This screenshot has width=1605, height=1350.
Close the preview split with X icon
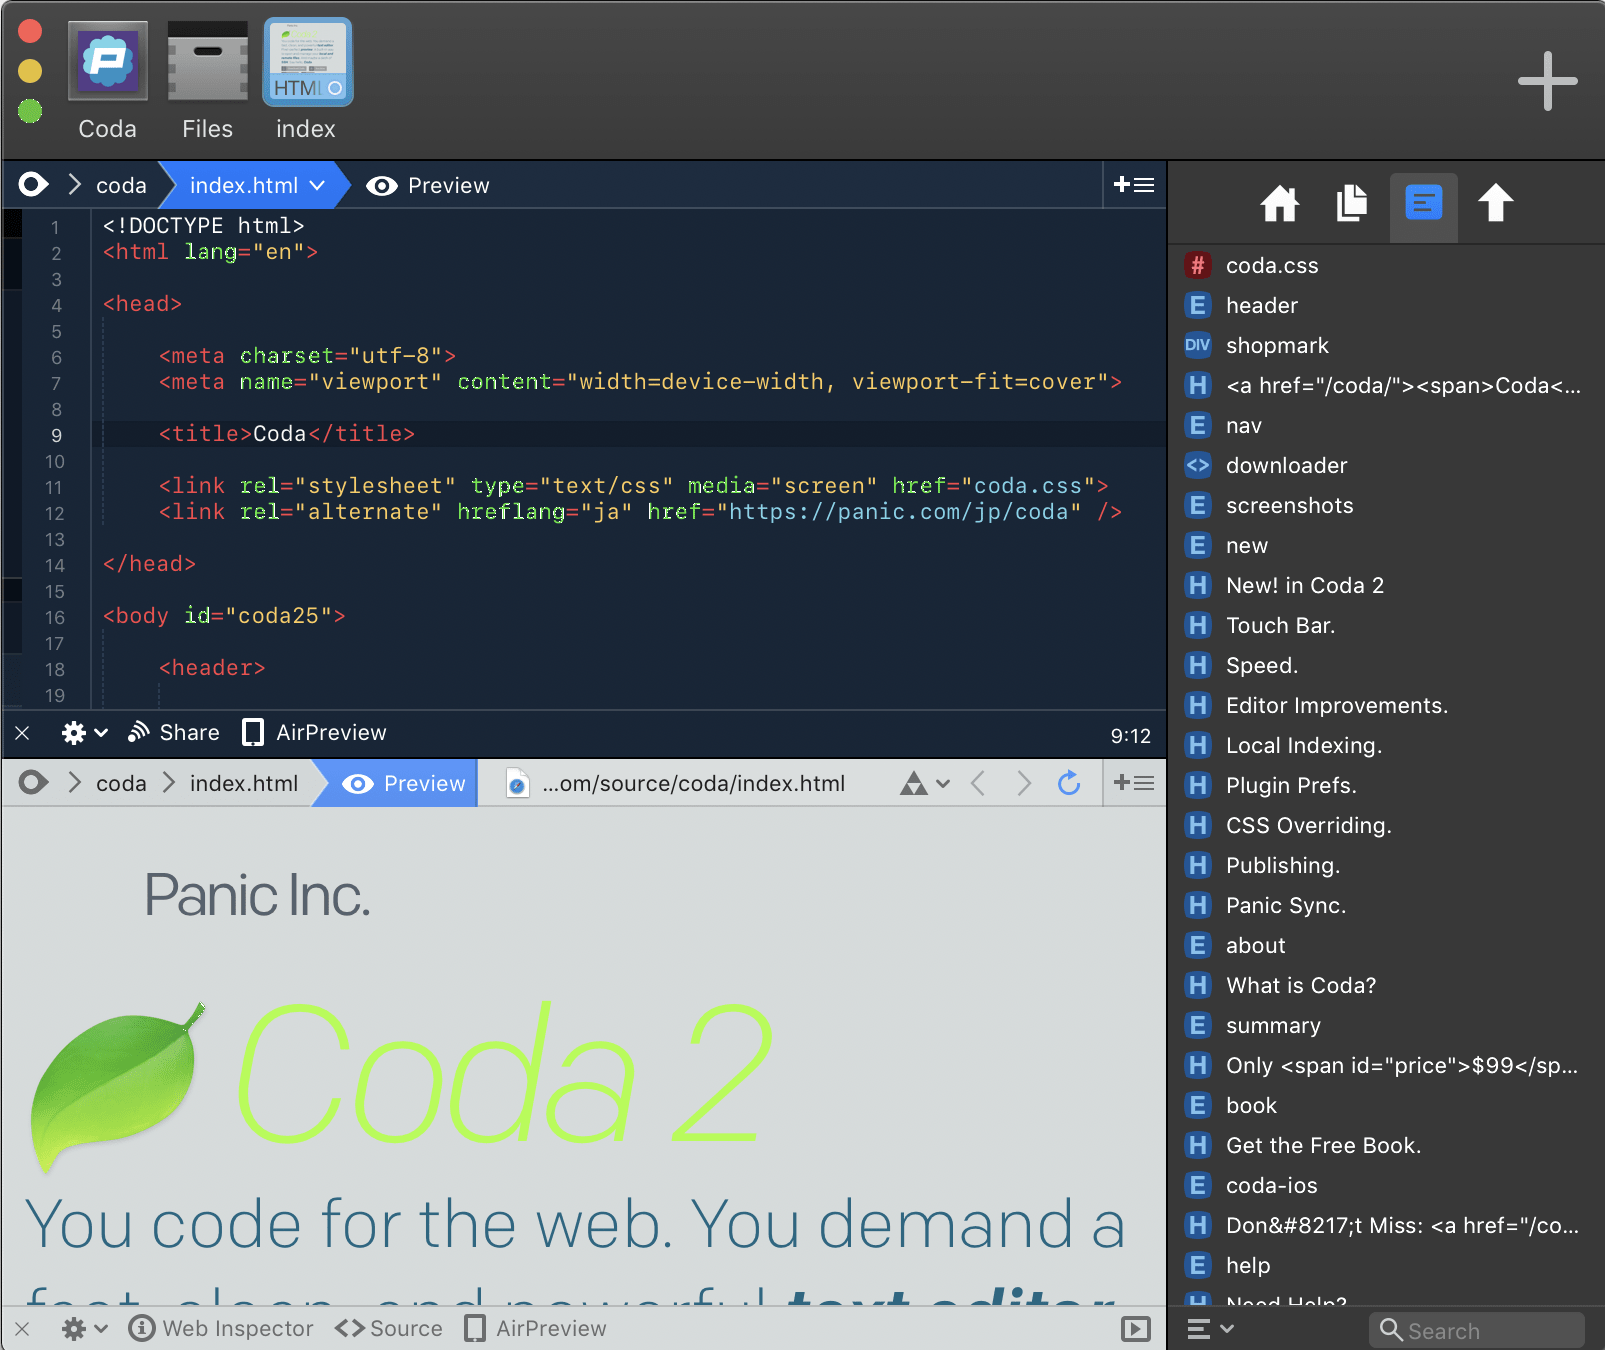[22, 1329]
